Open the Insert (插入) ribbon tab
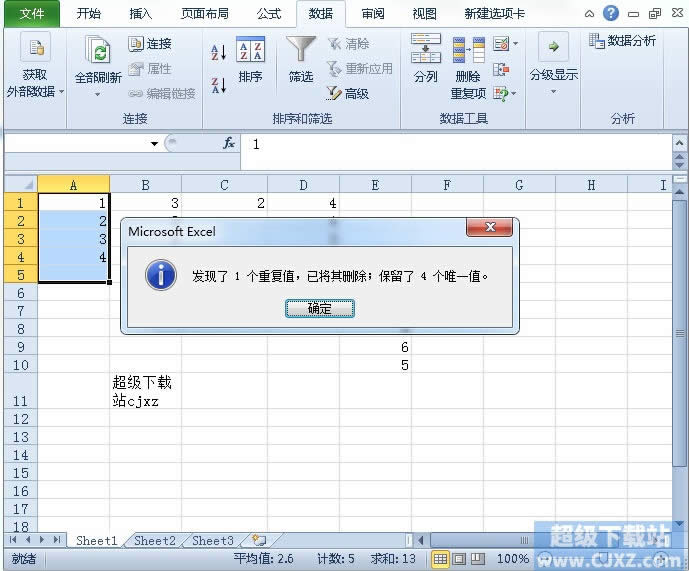This screenshot has width=689, height=571. point(141,14)
